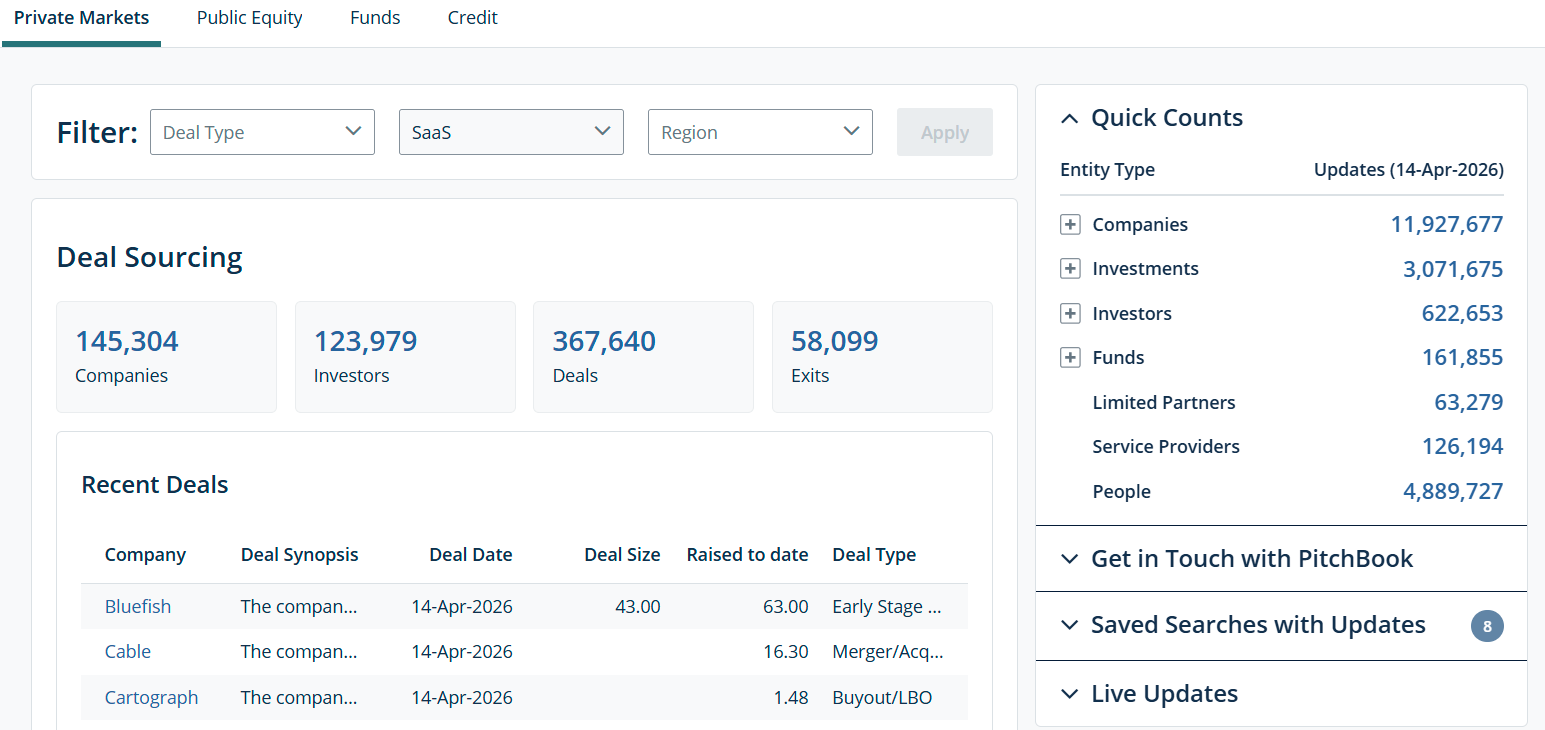The height and width of the screenshot is (730, 1545).
Task: Select Cable raised to date 16.30
Action: (785, 651)
